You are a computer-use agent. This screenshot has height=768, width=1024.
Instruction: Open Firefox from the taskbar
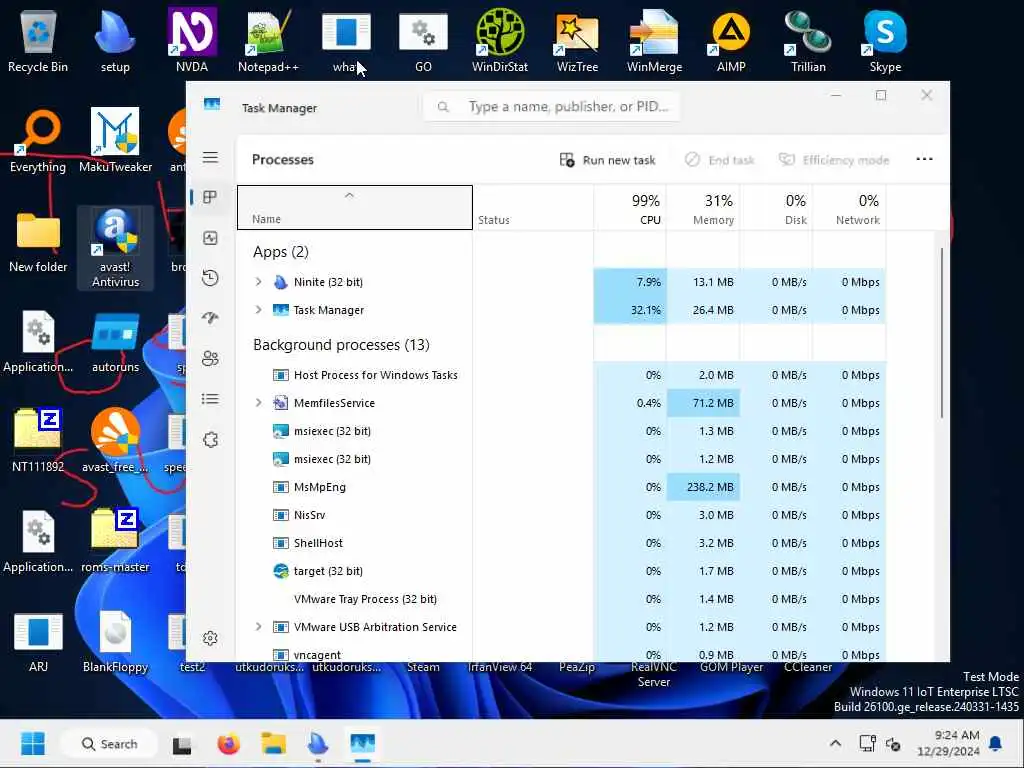tap(229, 743)
